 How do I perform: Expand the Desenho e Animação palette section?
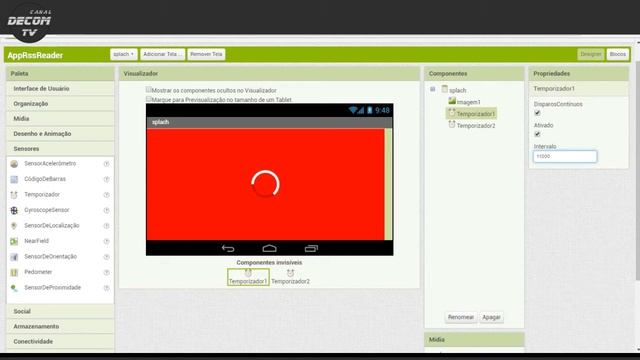[x=60, y=134]
